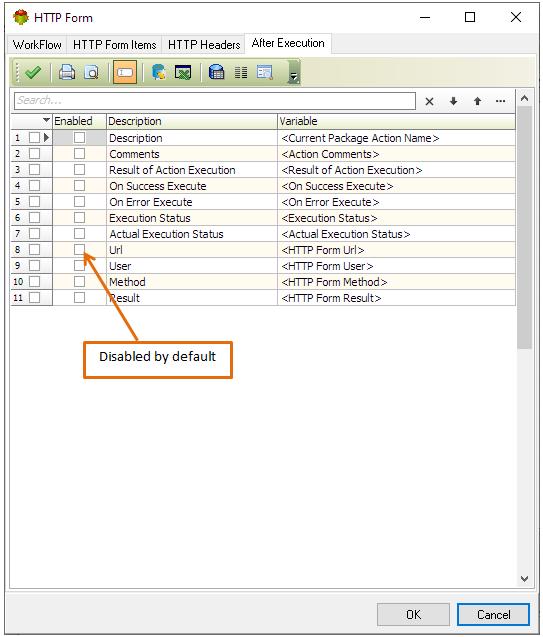The image size is (543, 637).
Task: Enable the On Success Execute checkbox
Action: (79, 186)
